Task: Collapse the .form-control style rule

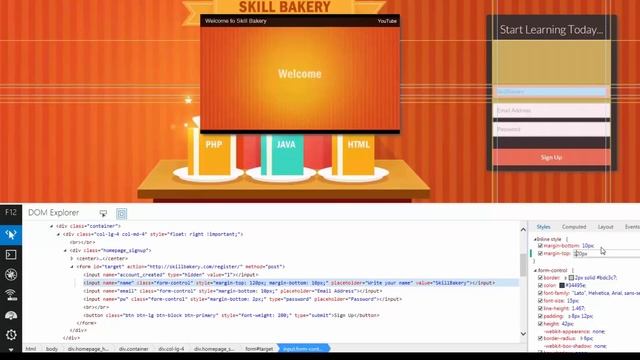Action: click(x=535, y=270)
